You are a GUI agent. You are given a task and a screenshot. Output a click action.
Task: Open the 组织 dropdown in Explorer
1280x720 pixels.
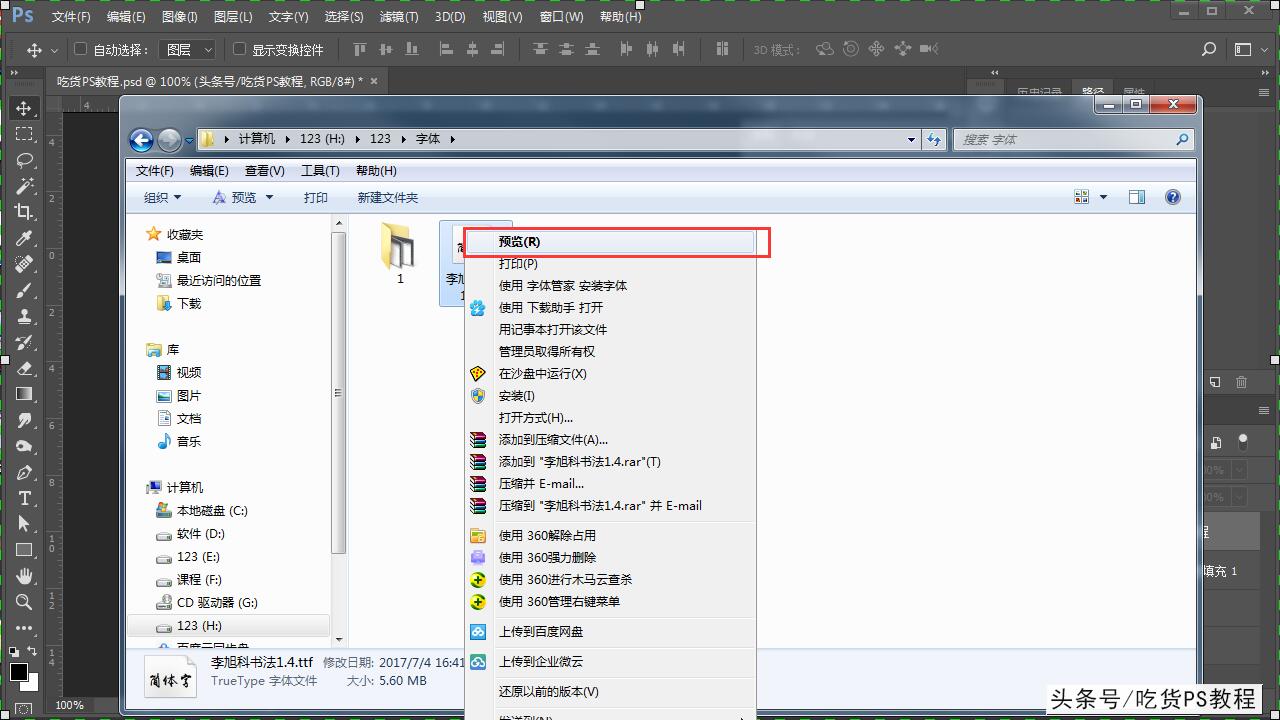tap(162, 197)
